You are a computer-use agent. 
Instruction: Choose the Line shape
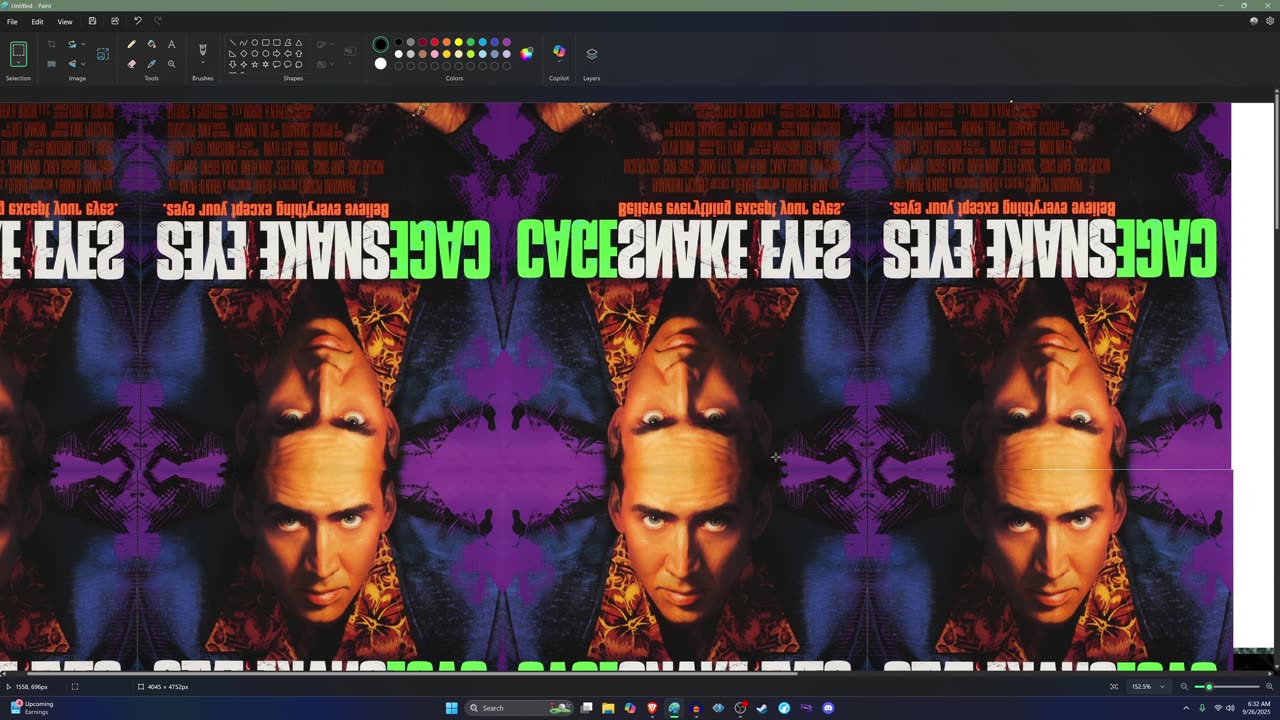[232, 43]
